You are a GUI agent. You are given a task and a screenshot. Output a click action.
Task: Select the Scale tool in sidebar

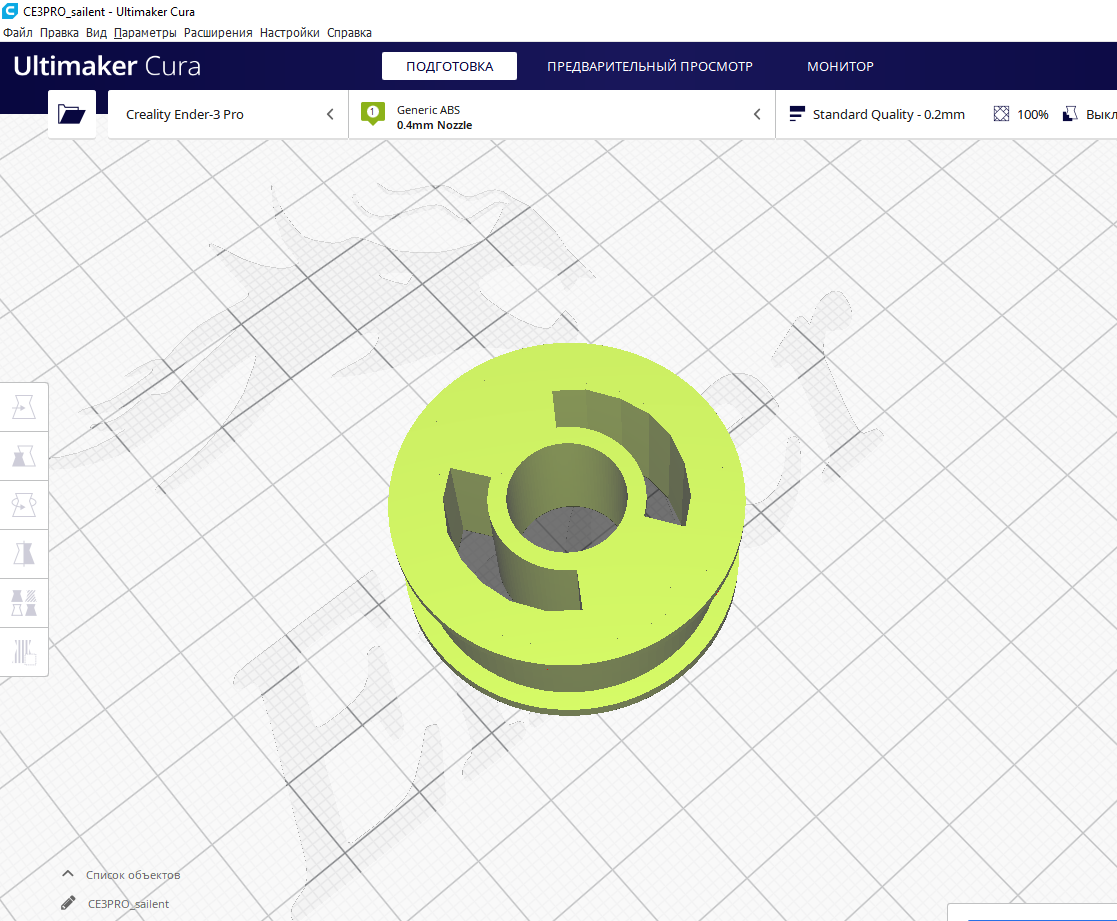24,457
